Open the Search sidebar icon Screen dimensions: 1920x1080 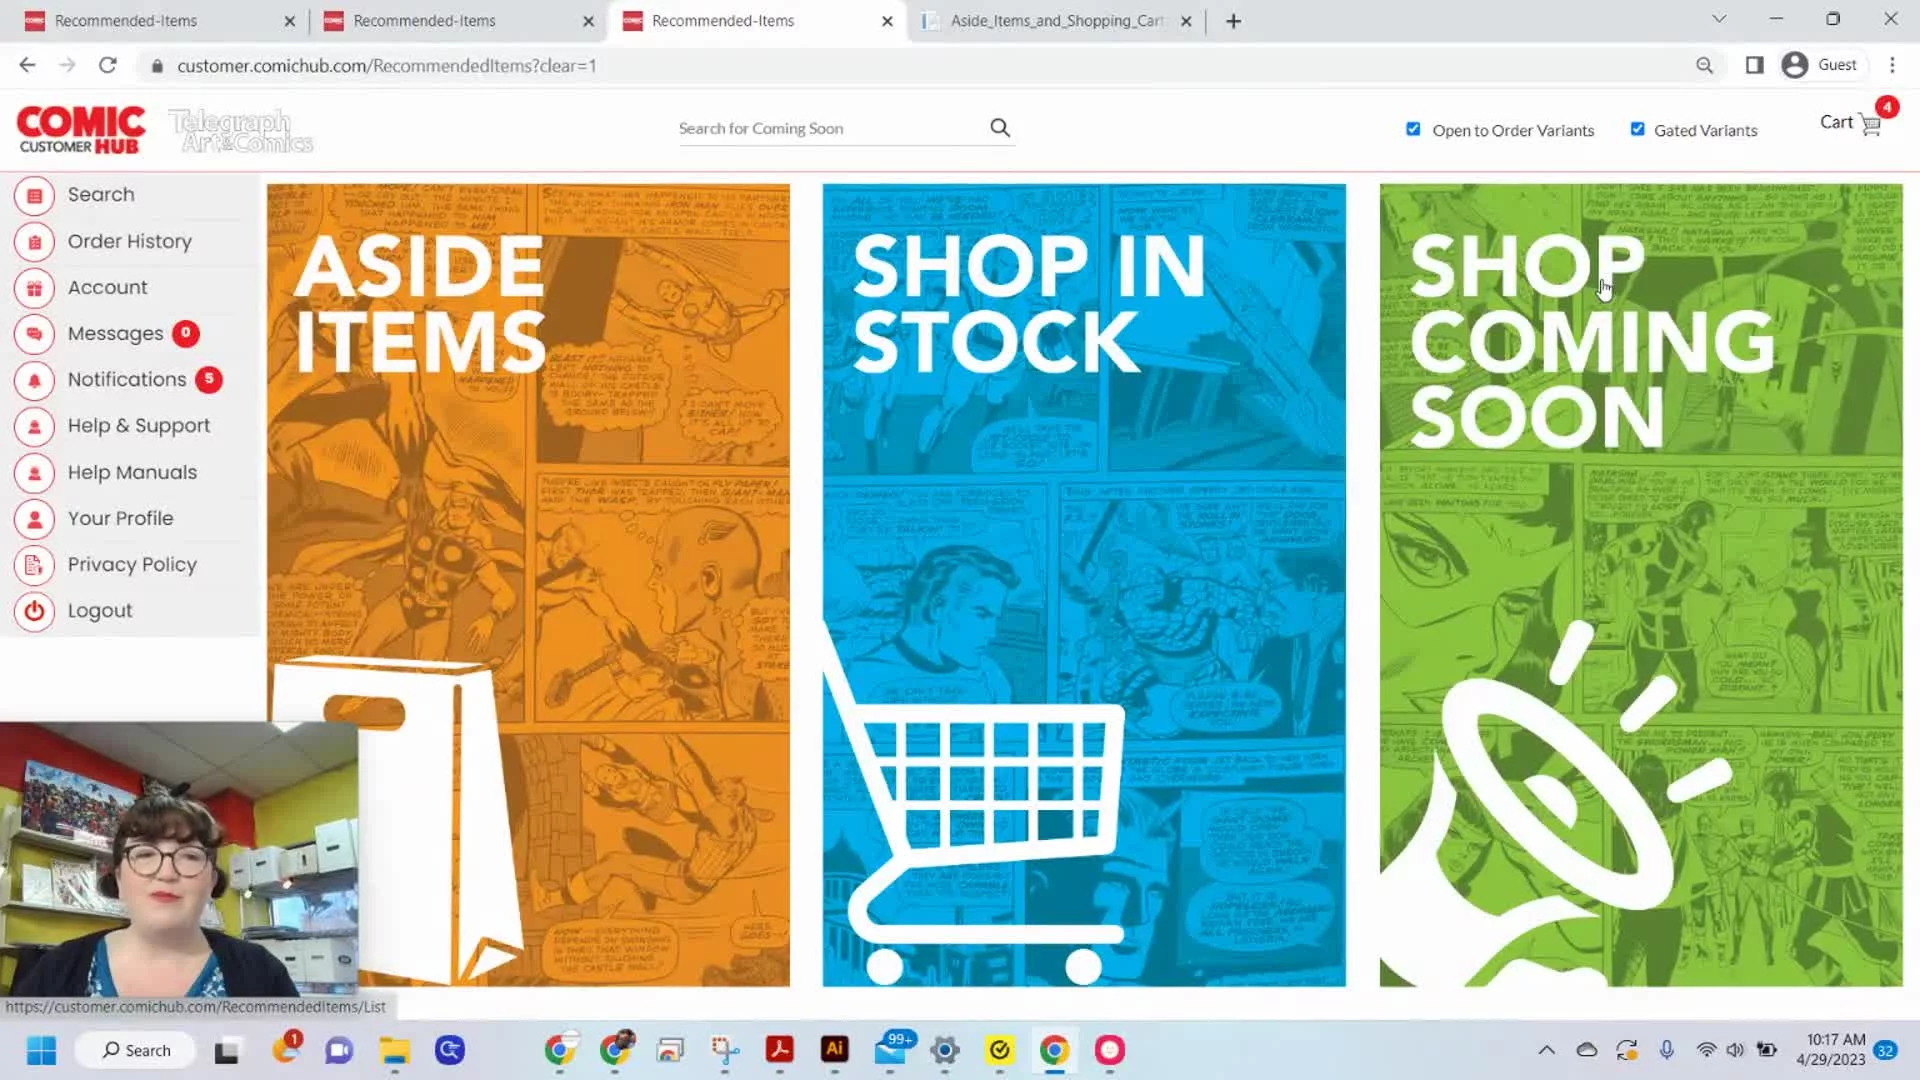coord(34,195)
